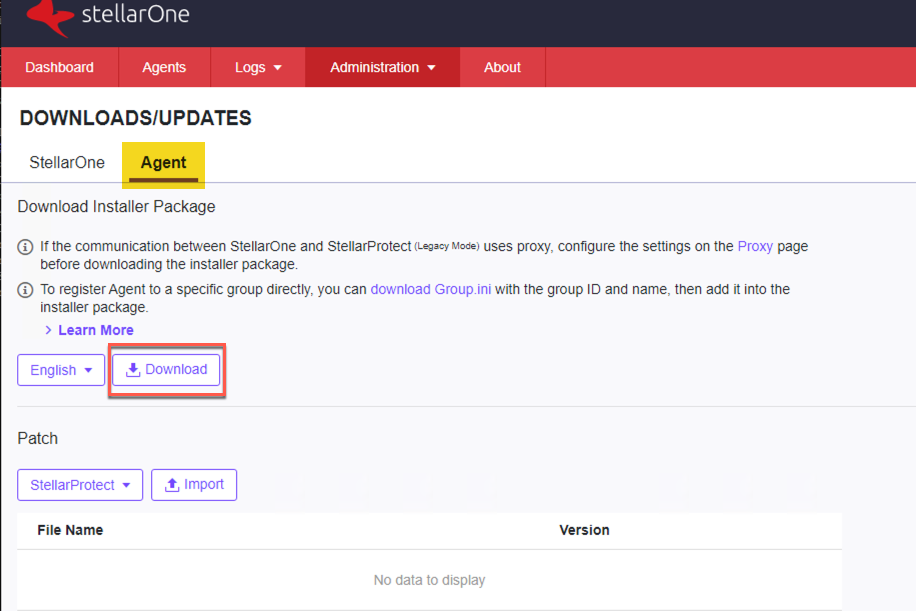Follow the Proxy page link
Image resolution: width=916 pixels, height=611 pixels.
pos(755,246)
